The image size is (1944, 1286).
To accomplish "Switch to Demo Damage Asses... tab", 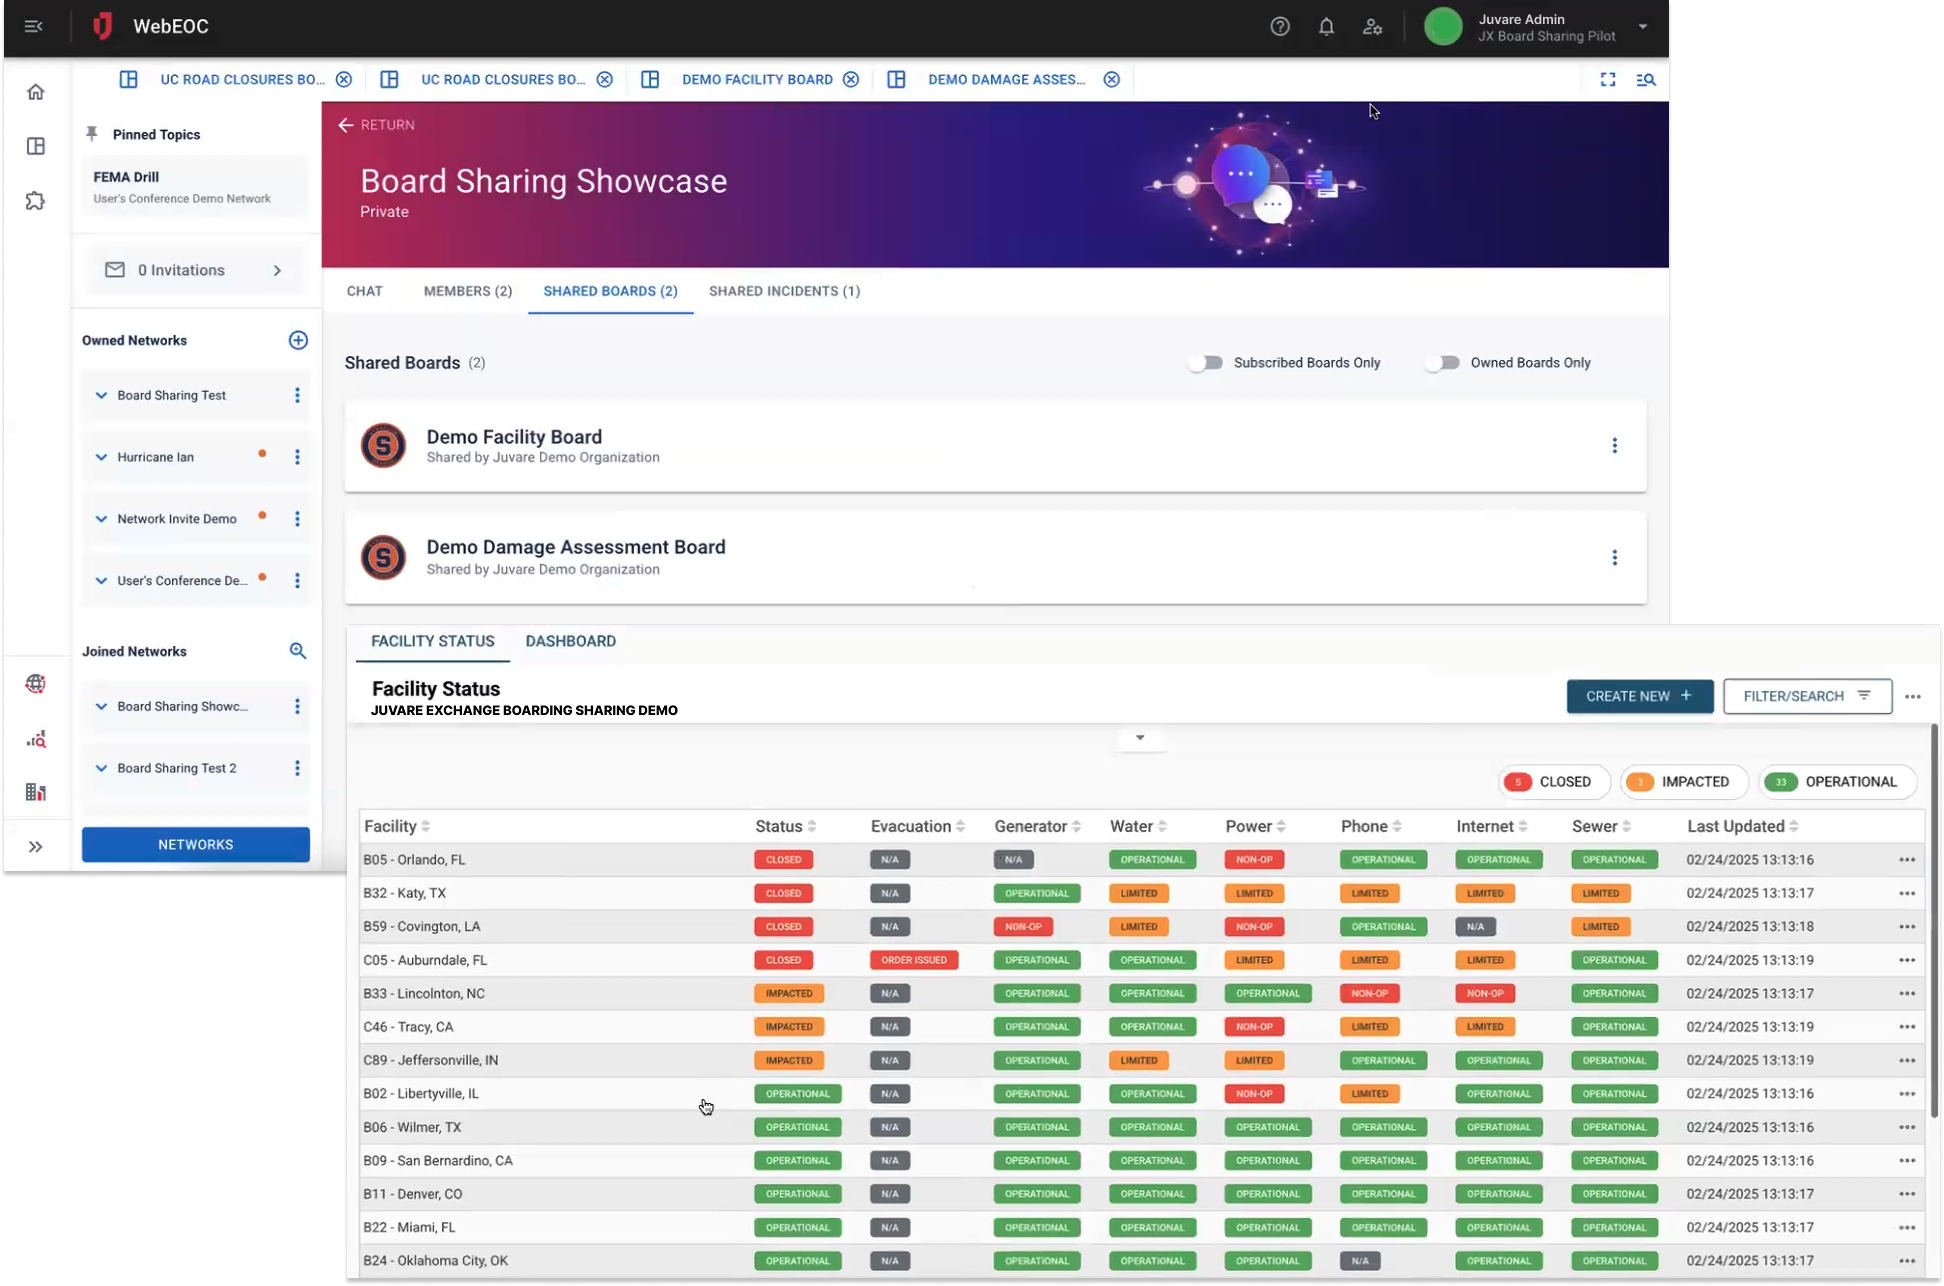I will [1006, 79].
